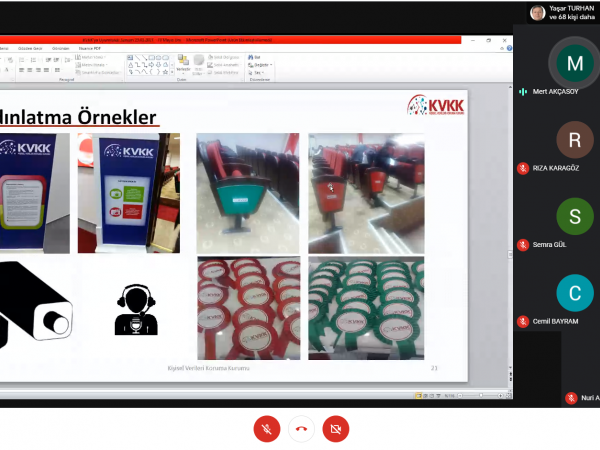Click Cemil BAYRAM's C avatar tile
This screenshot has height=450, width=600.
point(575,293)
